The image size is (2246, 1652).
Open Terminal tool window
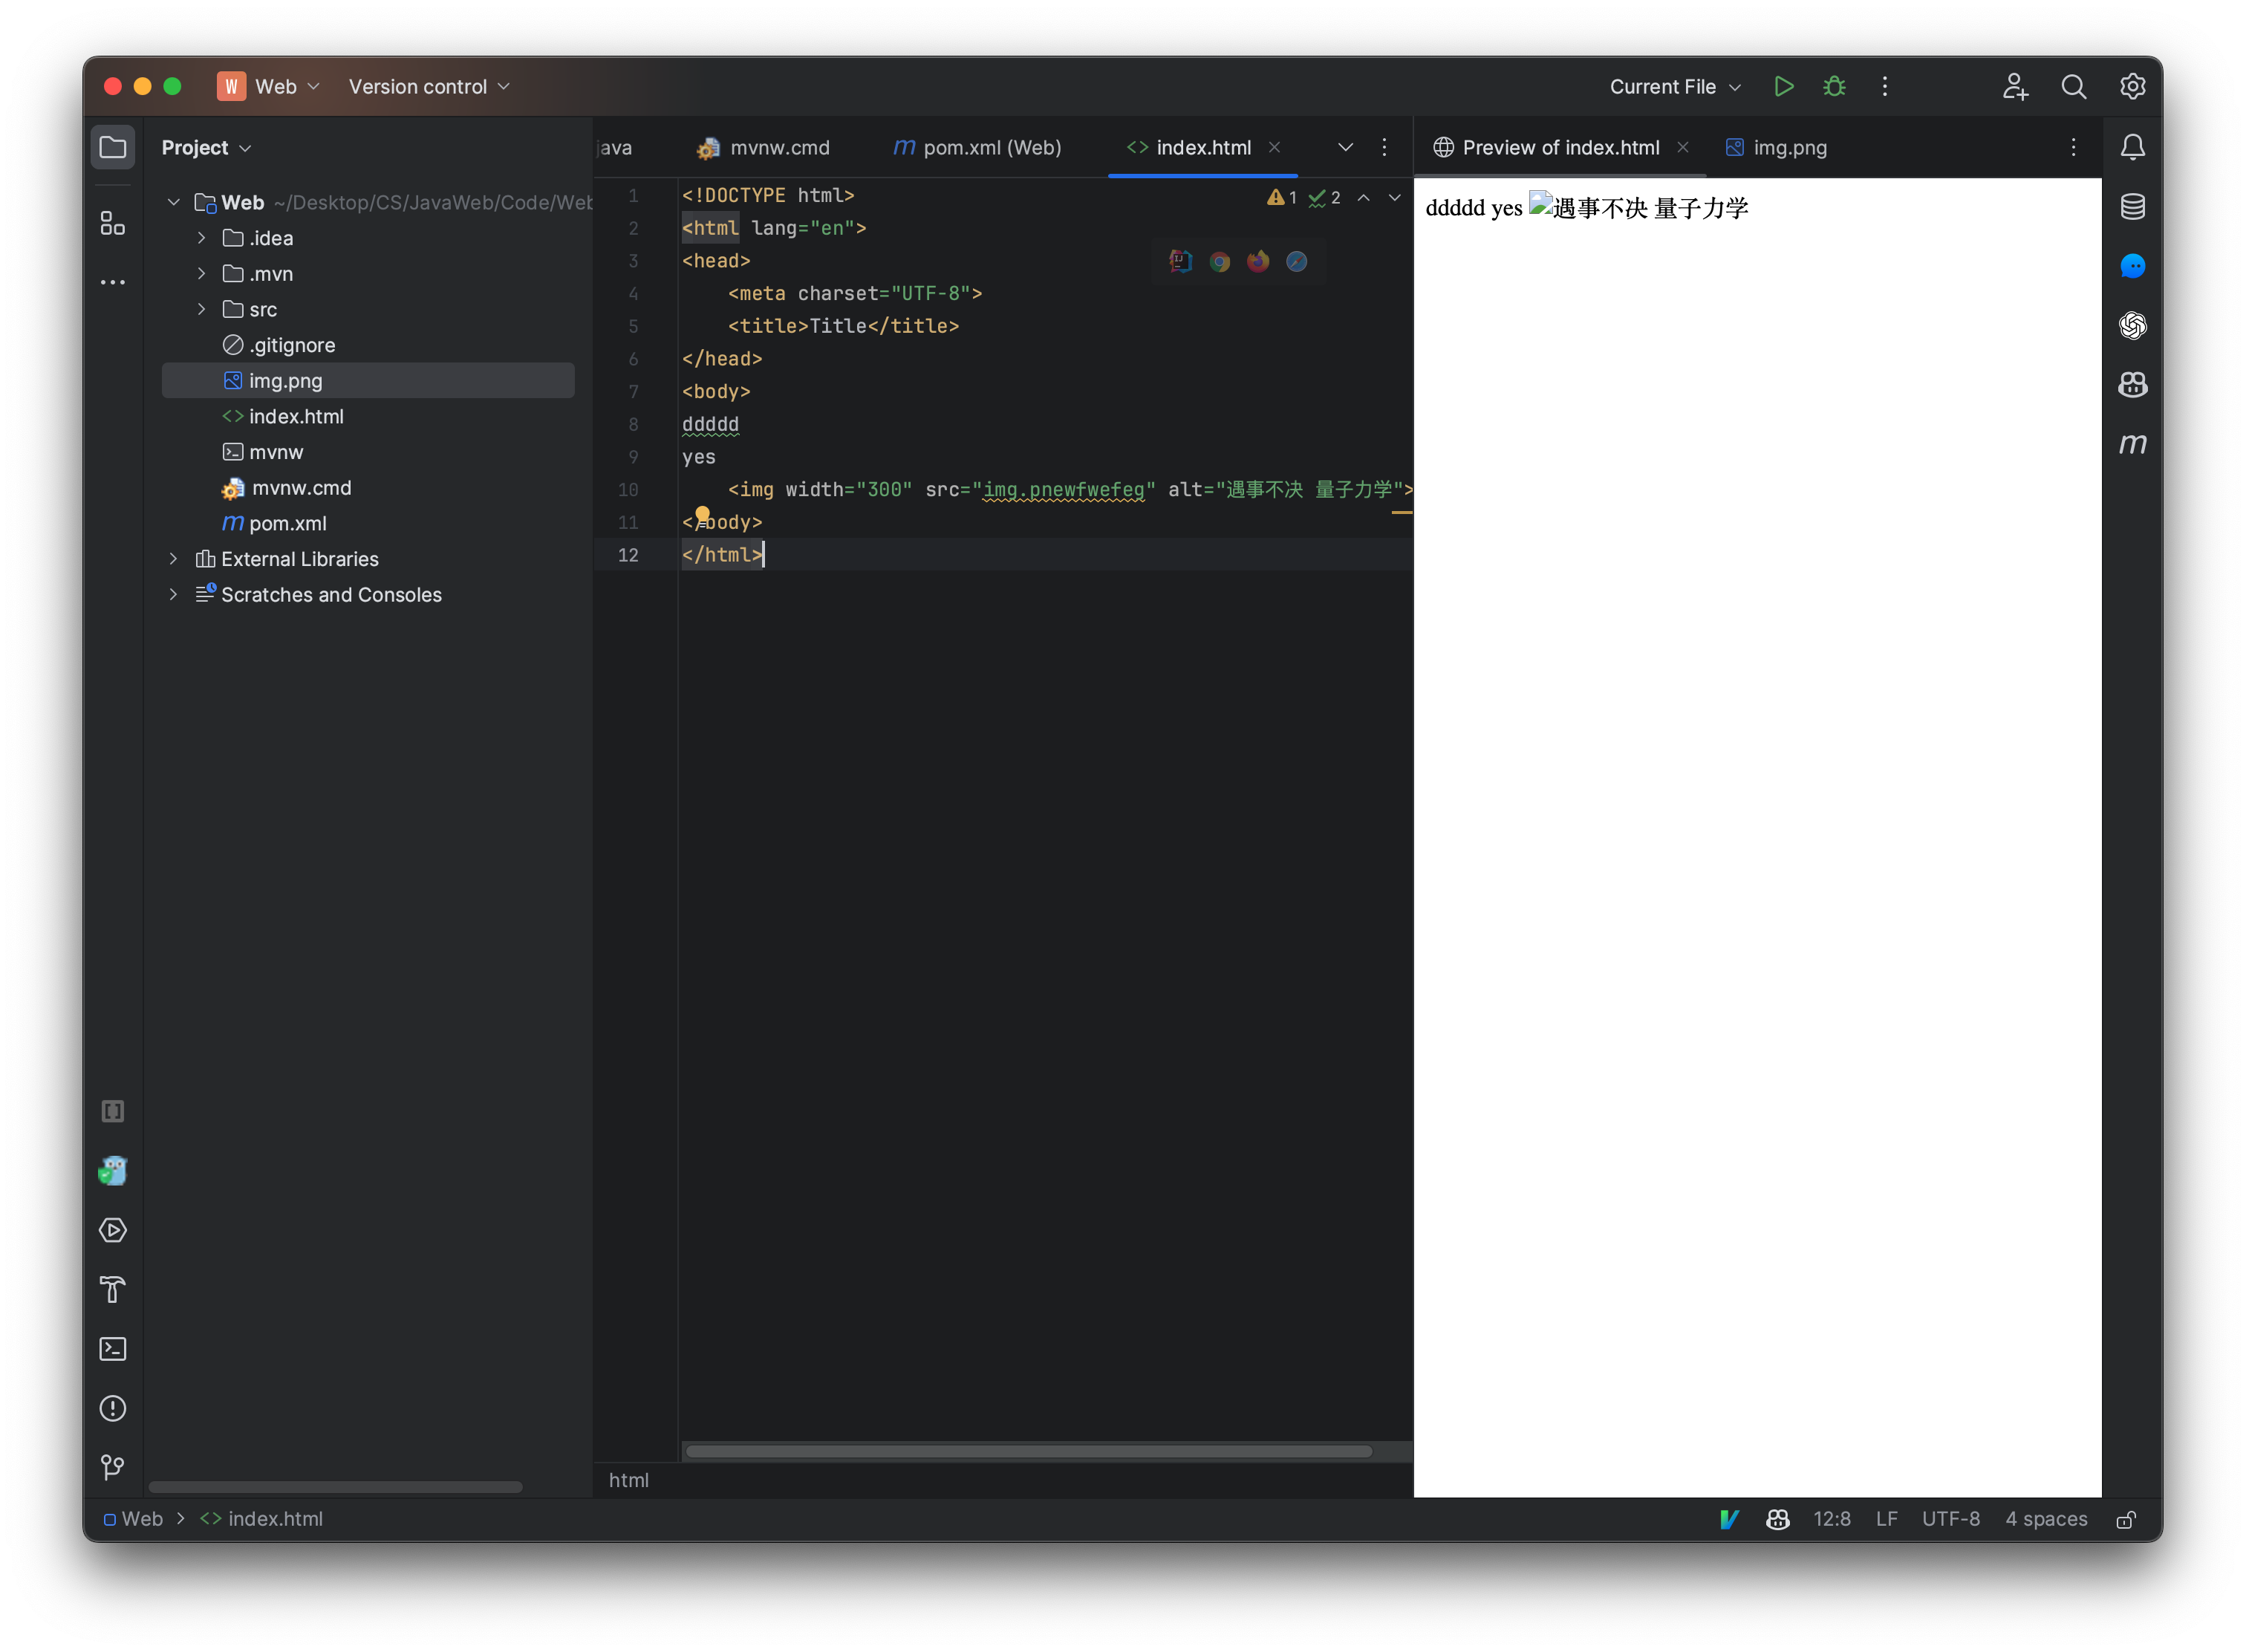pyautogui.click(x=113, y=1349)
